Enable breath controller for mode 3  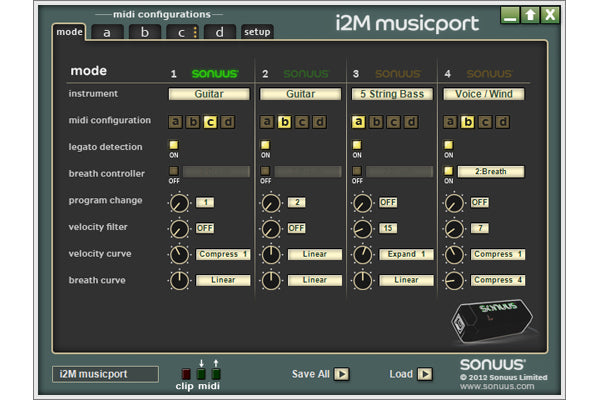(358, 171)
